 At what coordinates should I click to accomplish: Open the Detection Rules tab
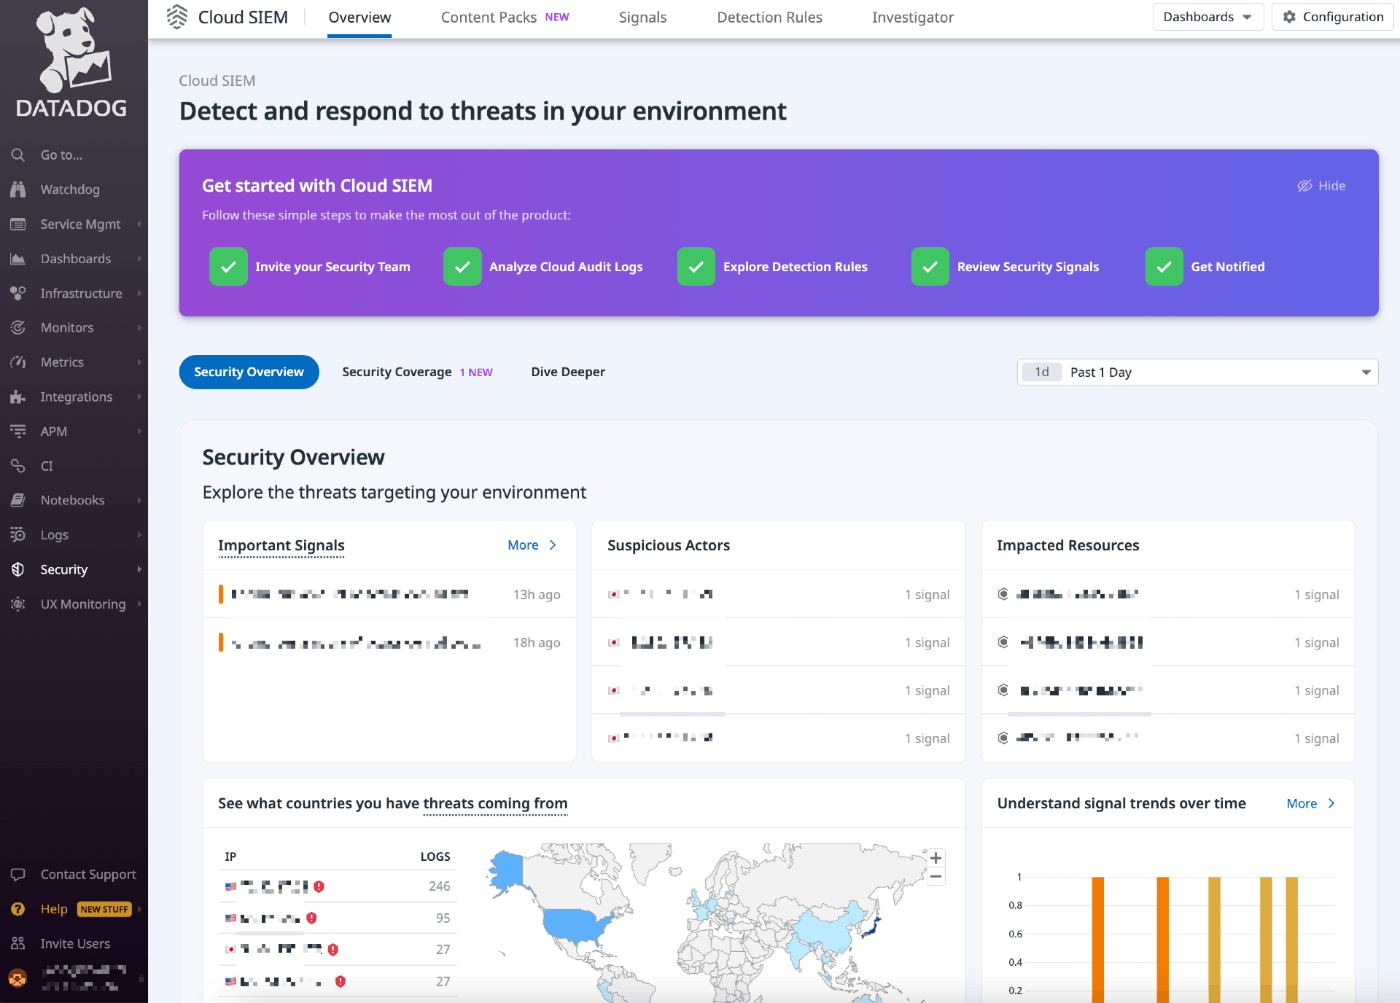770,18
